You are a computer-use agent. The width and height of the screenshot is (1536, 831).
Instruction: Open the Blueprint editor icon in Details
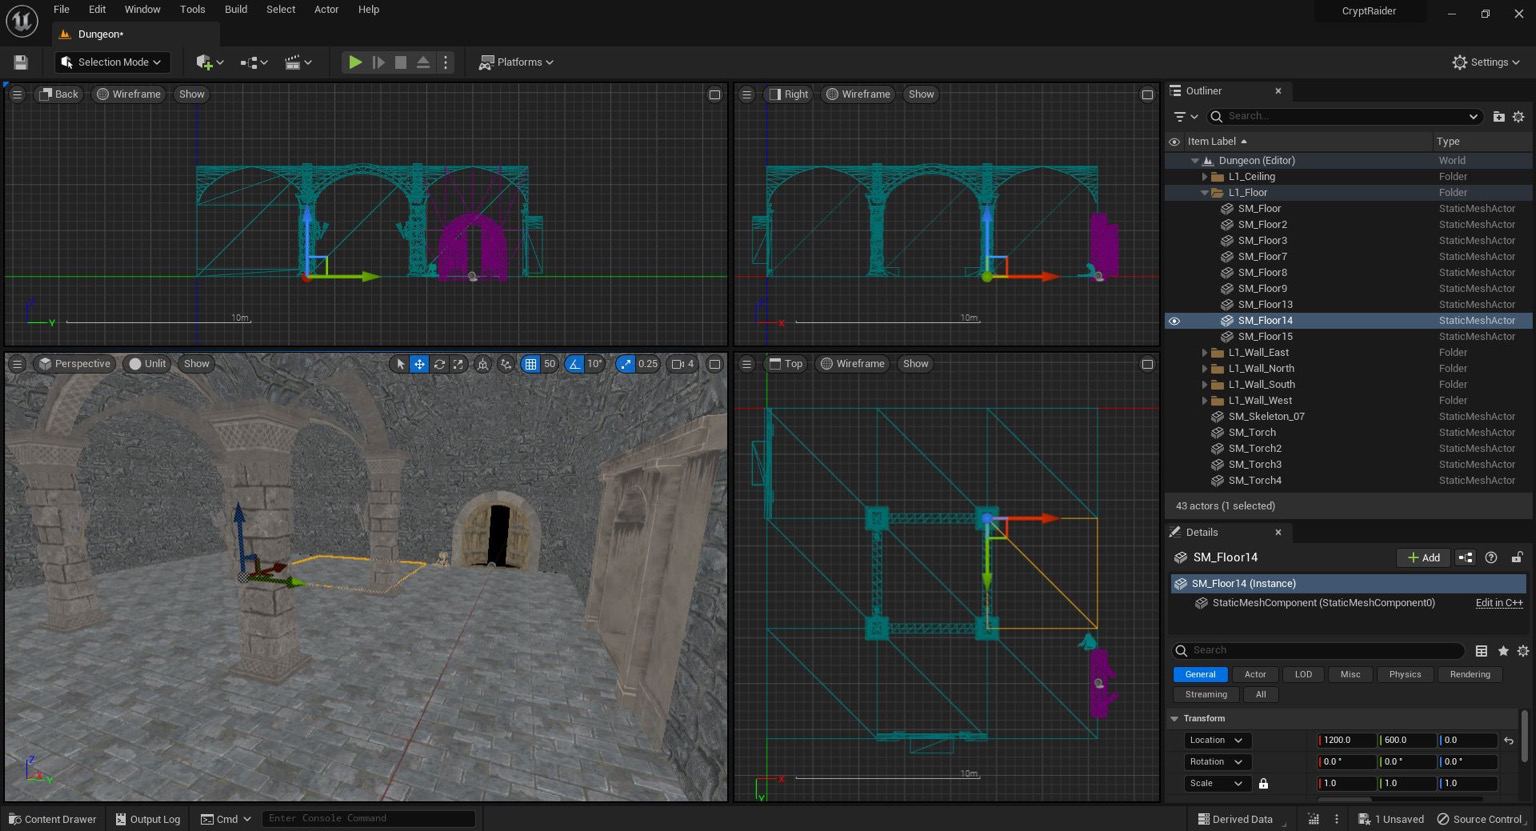1465,558
